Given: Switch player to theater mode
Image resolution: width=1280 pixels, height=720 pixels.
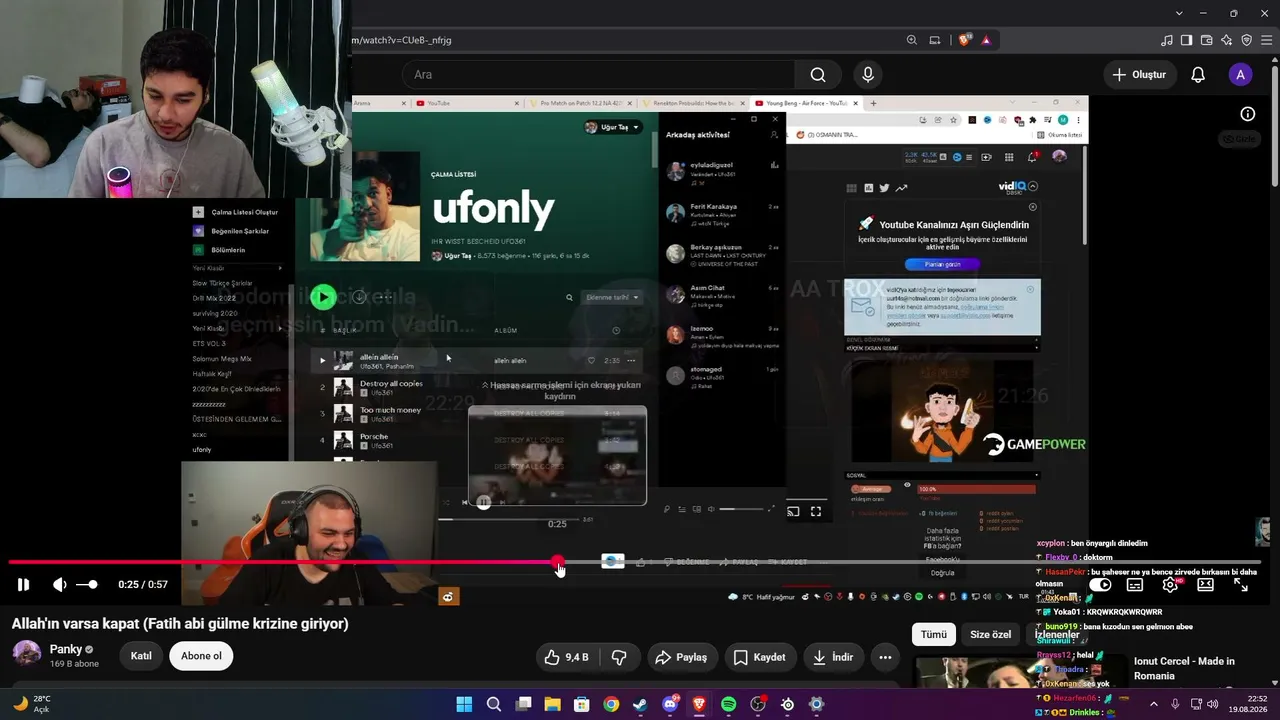Looking at the screenshot, I should (x=1206, y=585).
